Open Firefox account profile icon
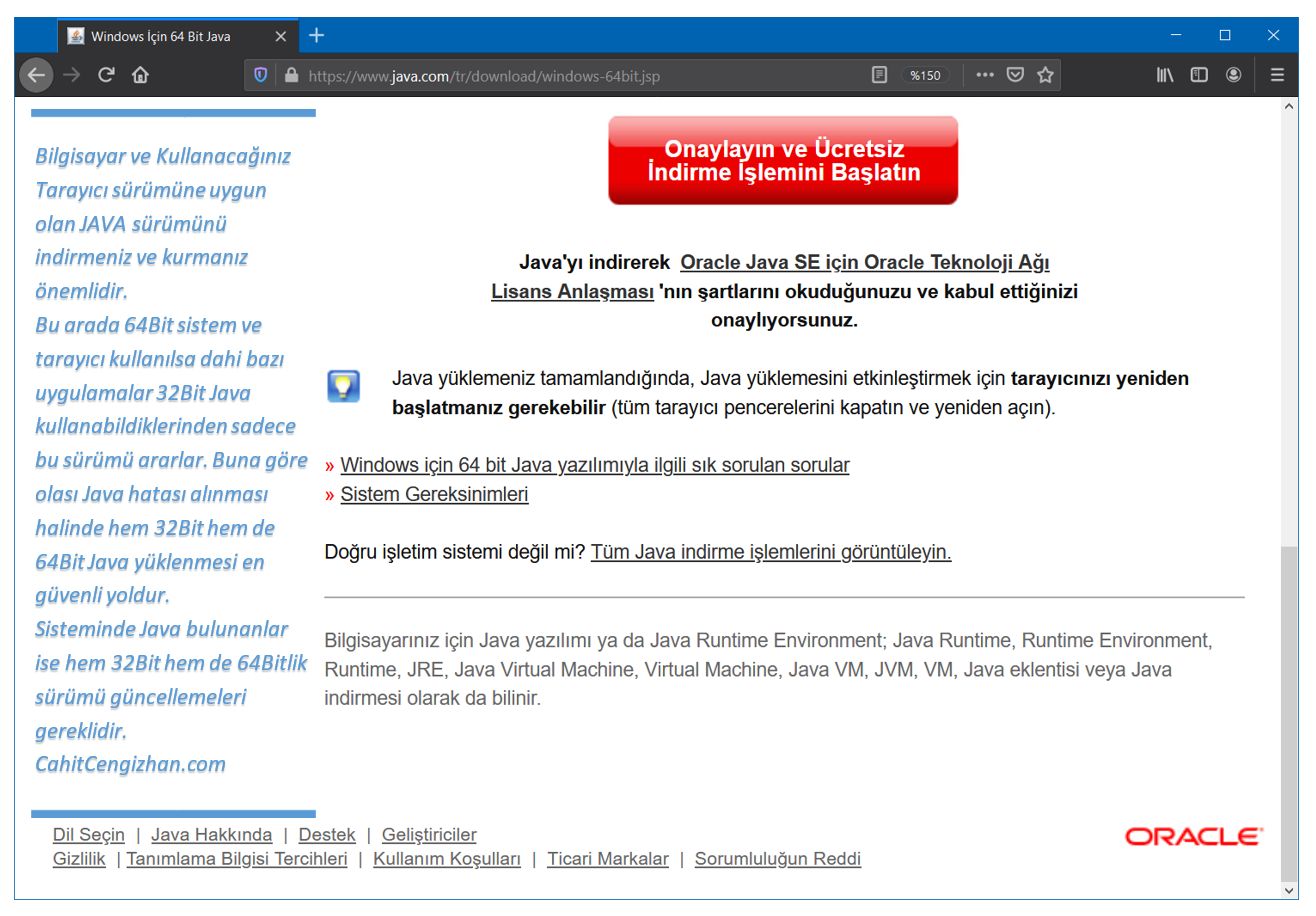 pyautogui.click(x=1233, y=75)
